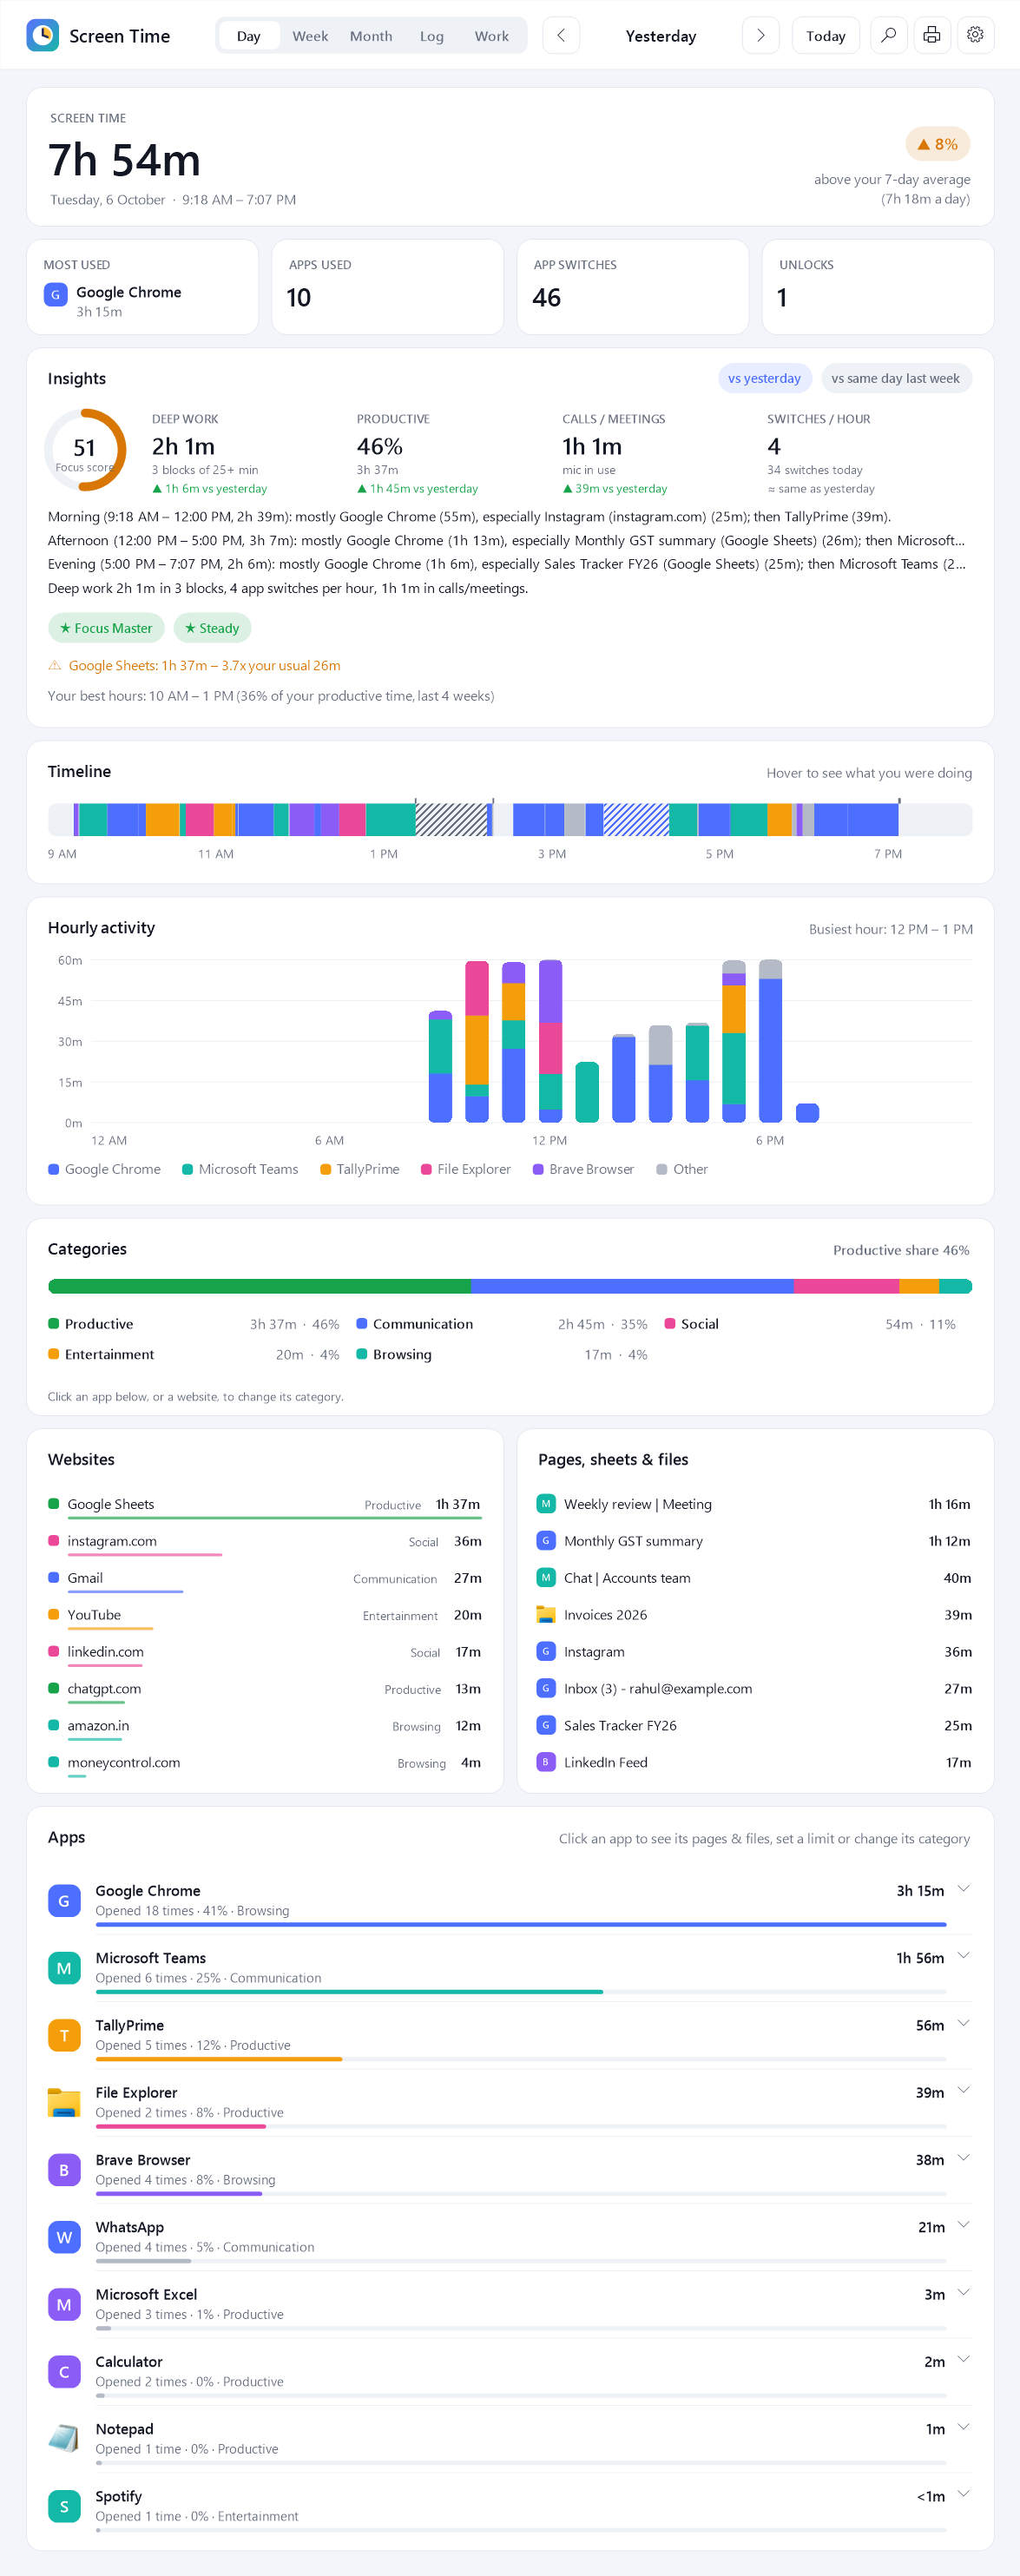Click the Teams icon beside Weekly review | Meeting
The width and height of the screenshot is (1020, 2576).
tap(546, 1504)
